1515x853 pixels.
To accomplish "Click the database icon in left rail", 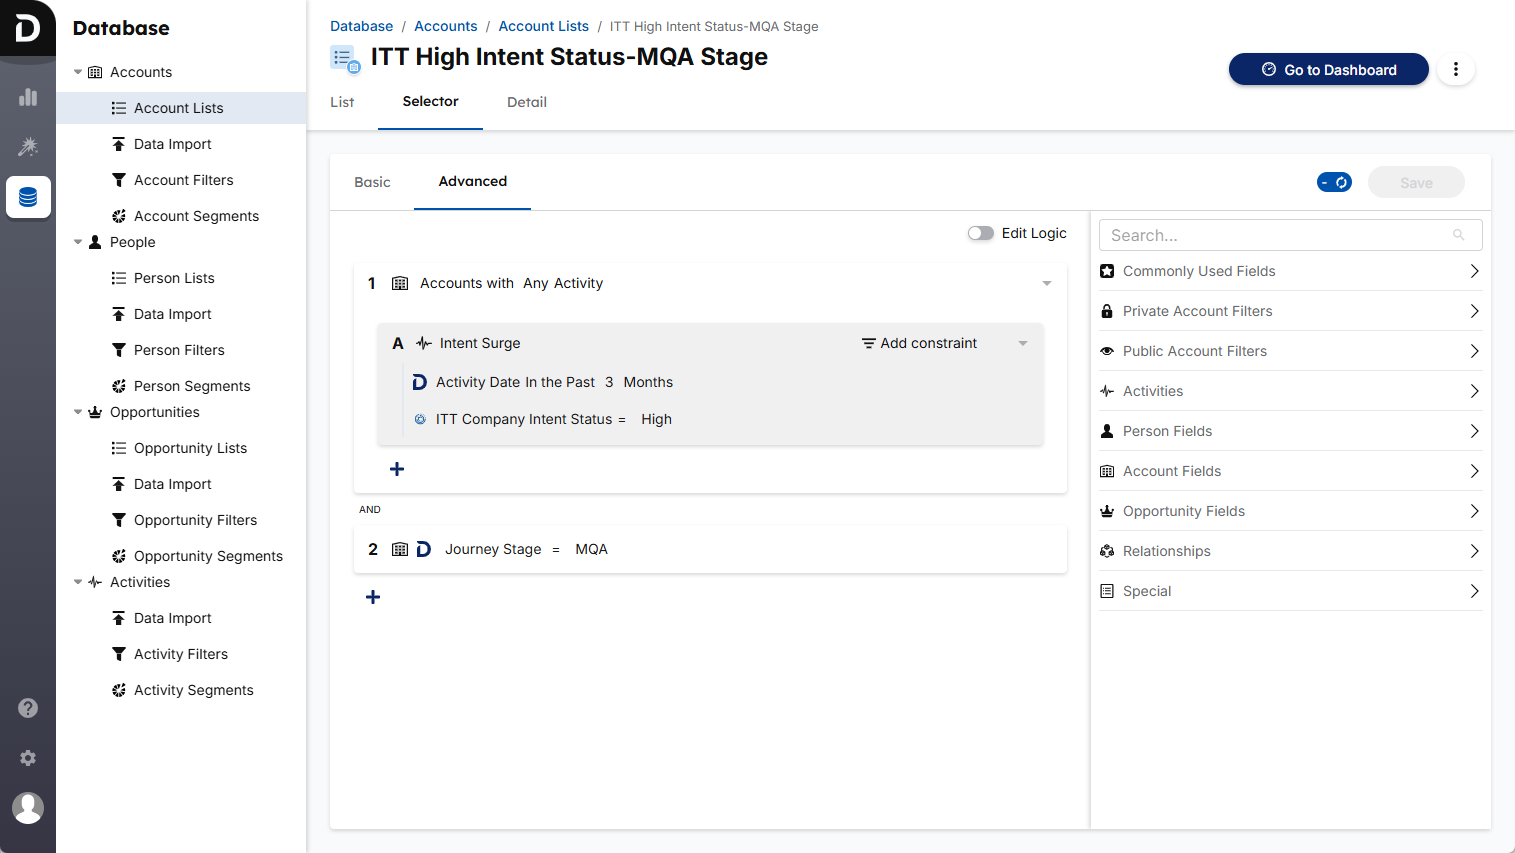I will (x=28, y=197).
